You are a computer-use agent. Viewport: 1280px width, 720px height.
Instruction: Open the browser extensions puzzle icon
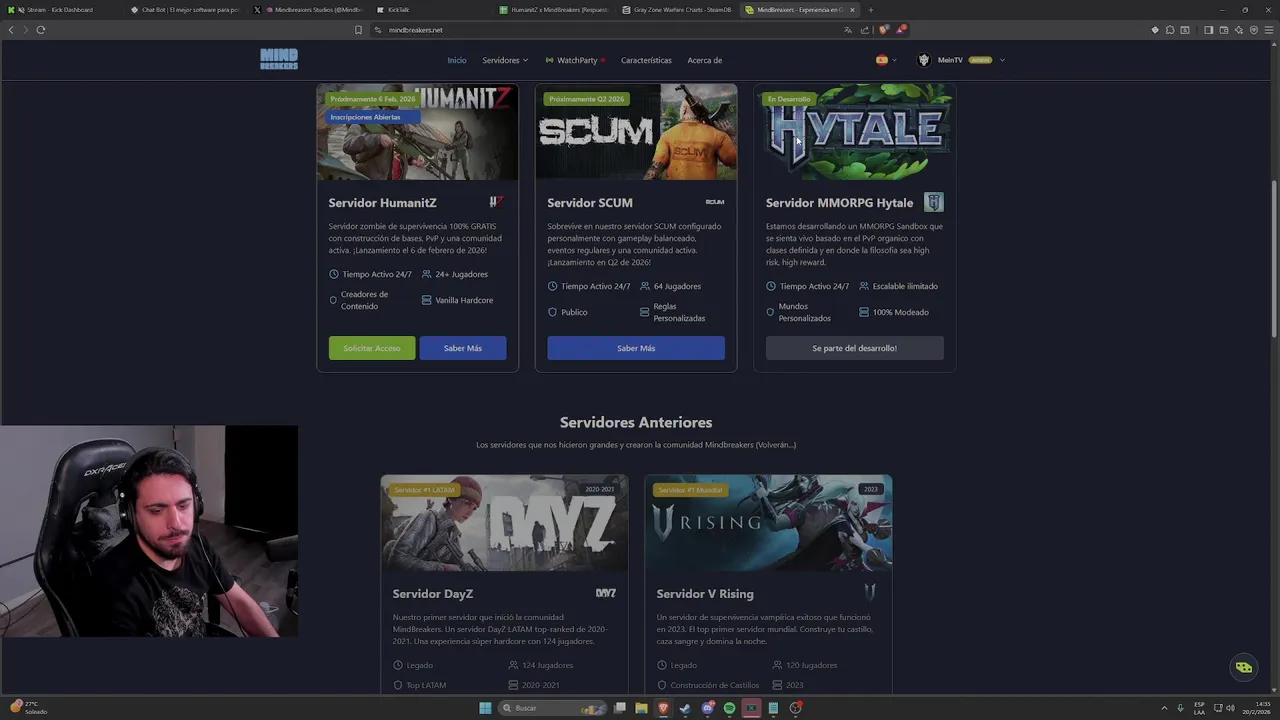pyautogui.click(x=1170, y=30)
